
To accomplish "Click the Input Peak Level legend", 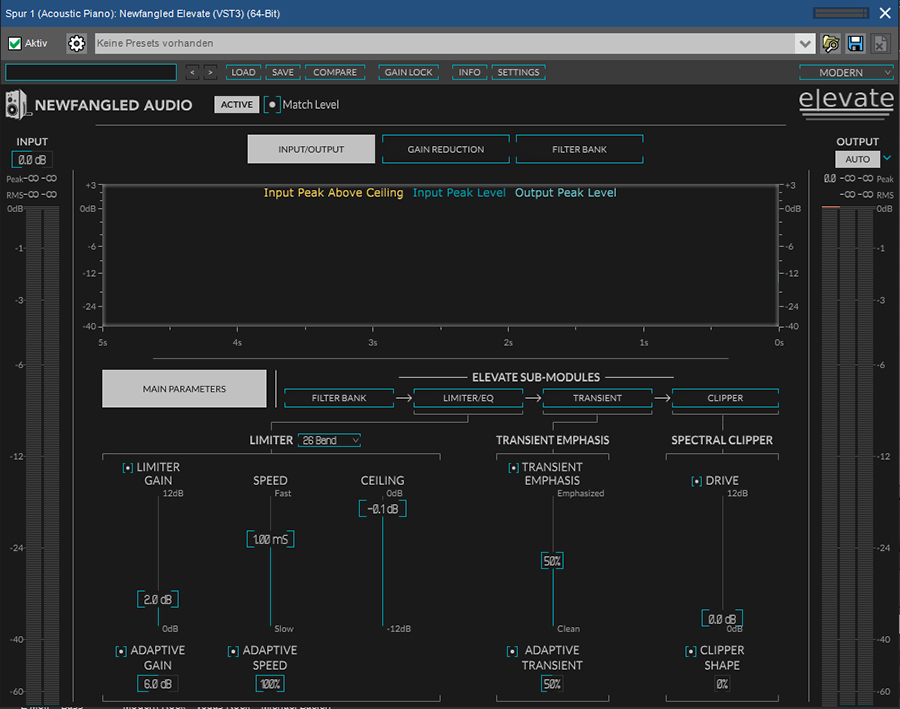I will [x=459, y=193].
